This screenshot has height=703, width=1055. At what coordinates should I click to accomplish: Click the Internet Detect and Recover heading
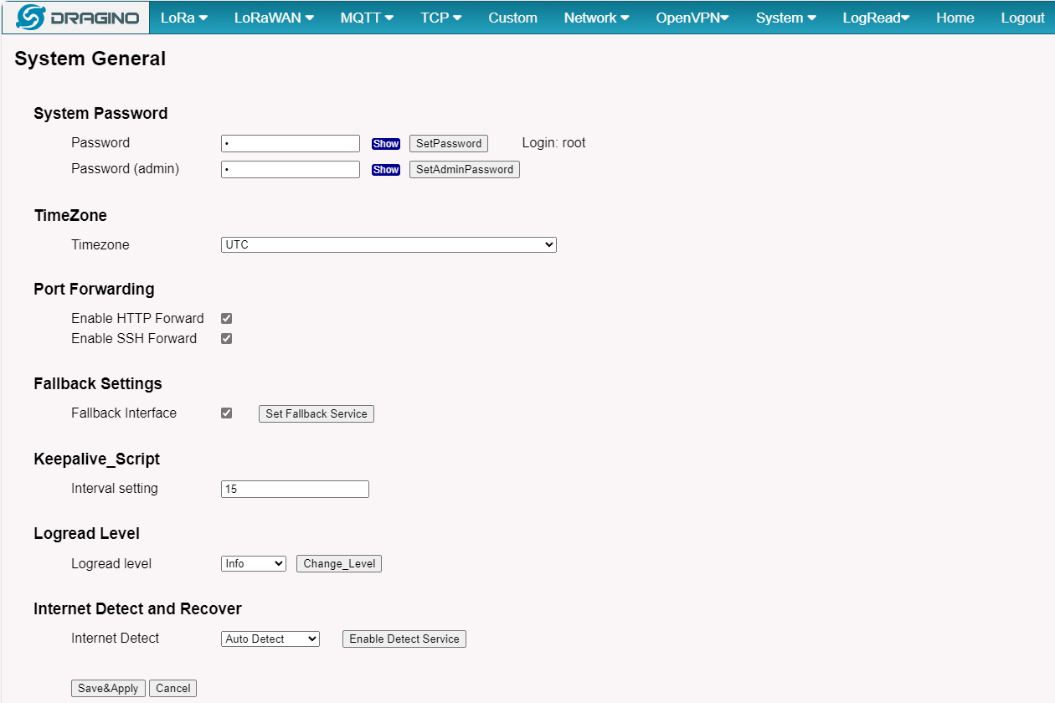point(138,609)
